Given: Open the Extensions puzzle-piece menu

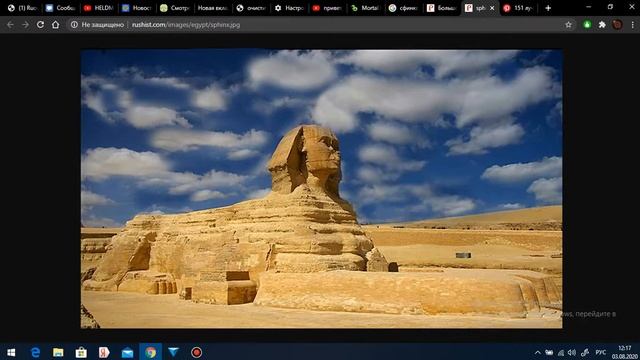Looking at the screenshot, I should [602, 25].
